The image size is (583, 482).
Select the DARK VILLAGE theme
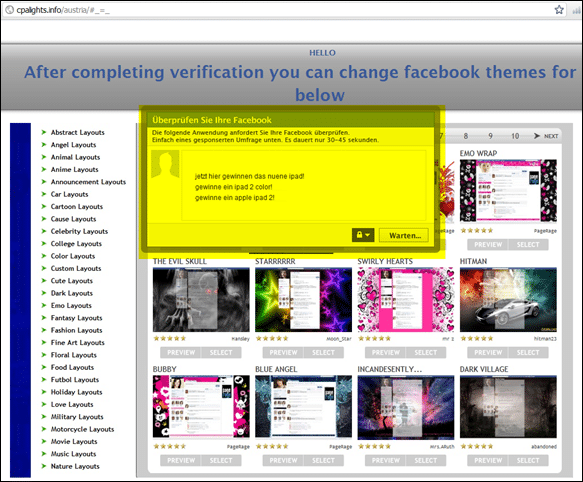click(x=528, y=460)
